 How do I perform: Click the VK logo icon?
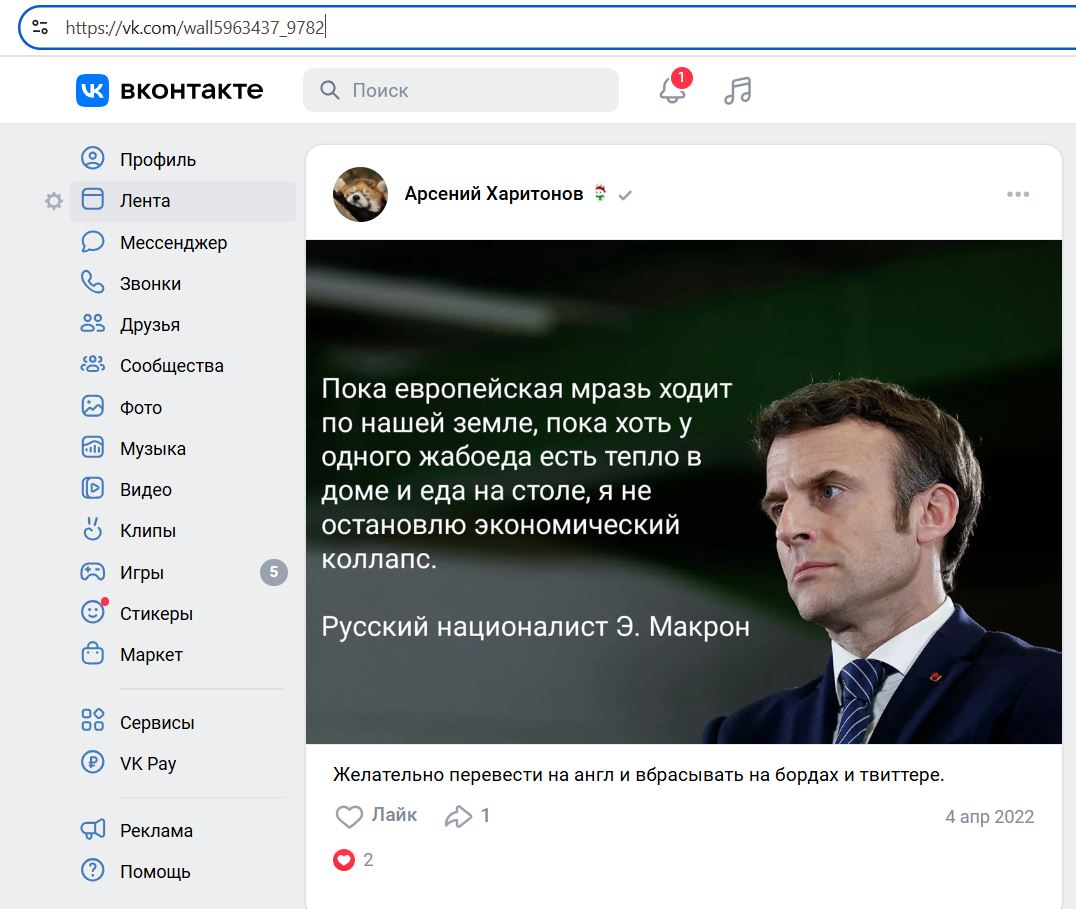(92, 90)
